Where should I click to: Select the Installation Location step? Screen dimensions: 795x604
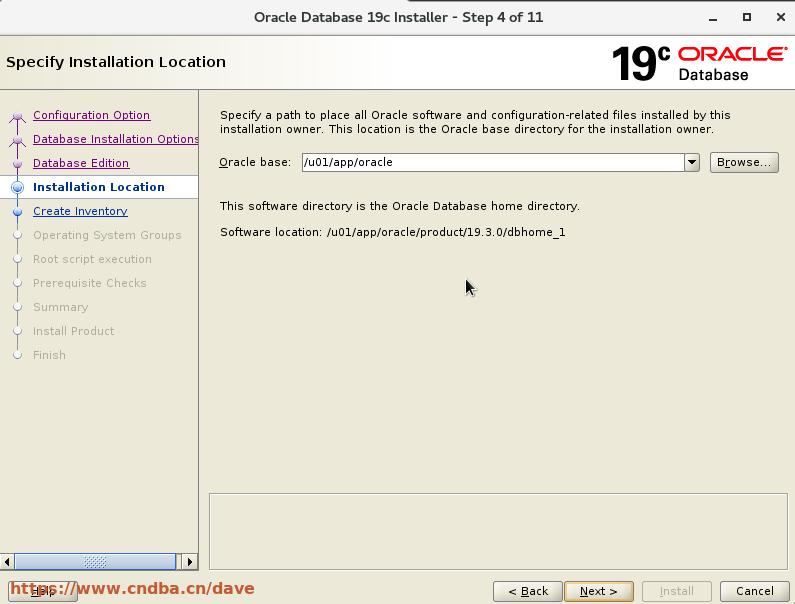click(x=99, y=187)
